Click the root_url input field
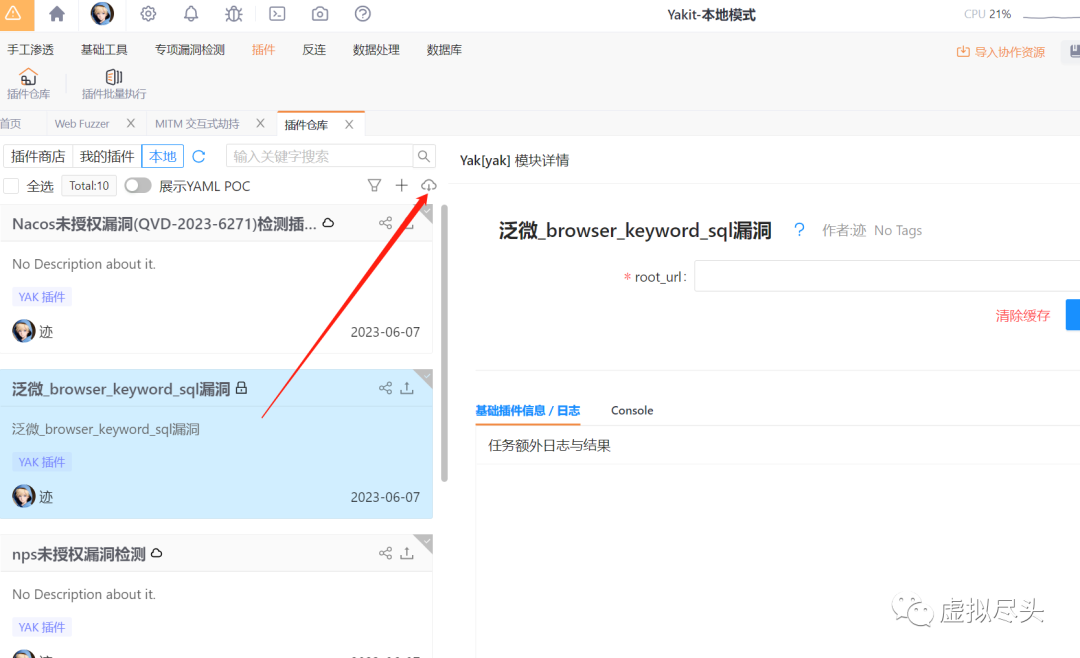 tap(887, 276)
